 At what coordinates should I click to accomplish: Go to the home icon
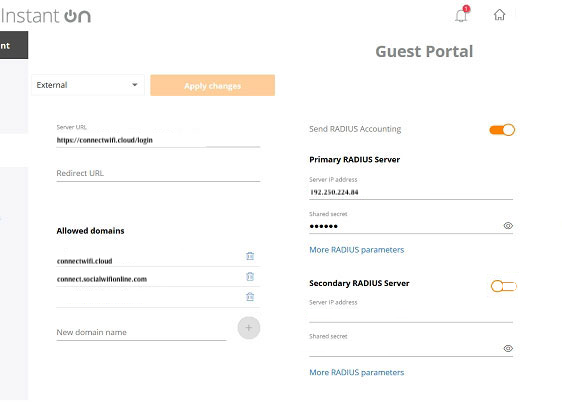pyautogui.click(x=499, y=15)
